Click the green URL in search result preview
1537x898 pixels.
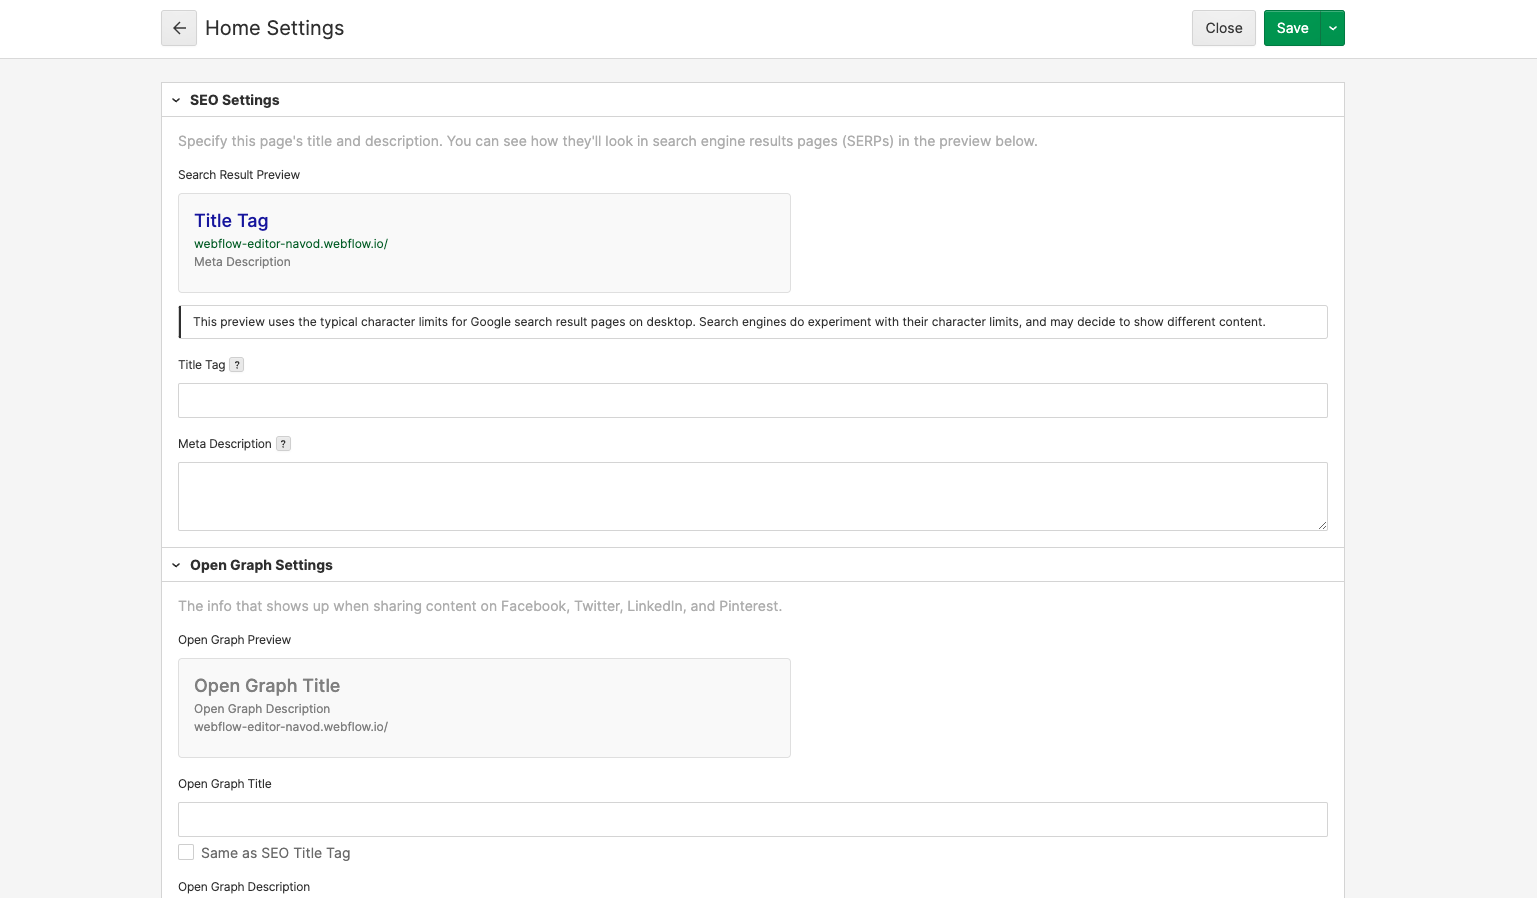291,244
